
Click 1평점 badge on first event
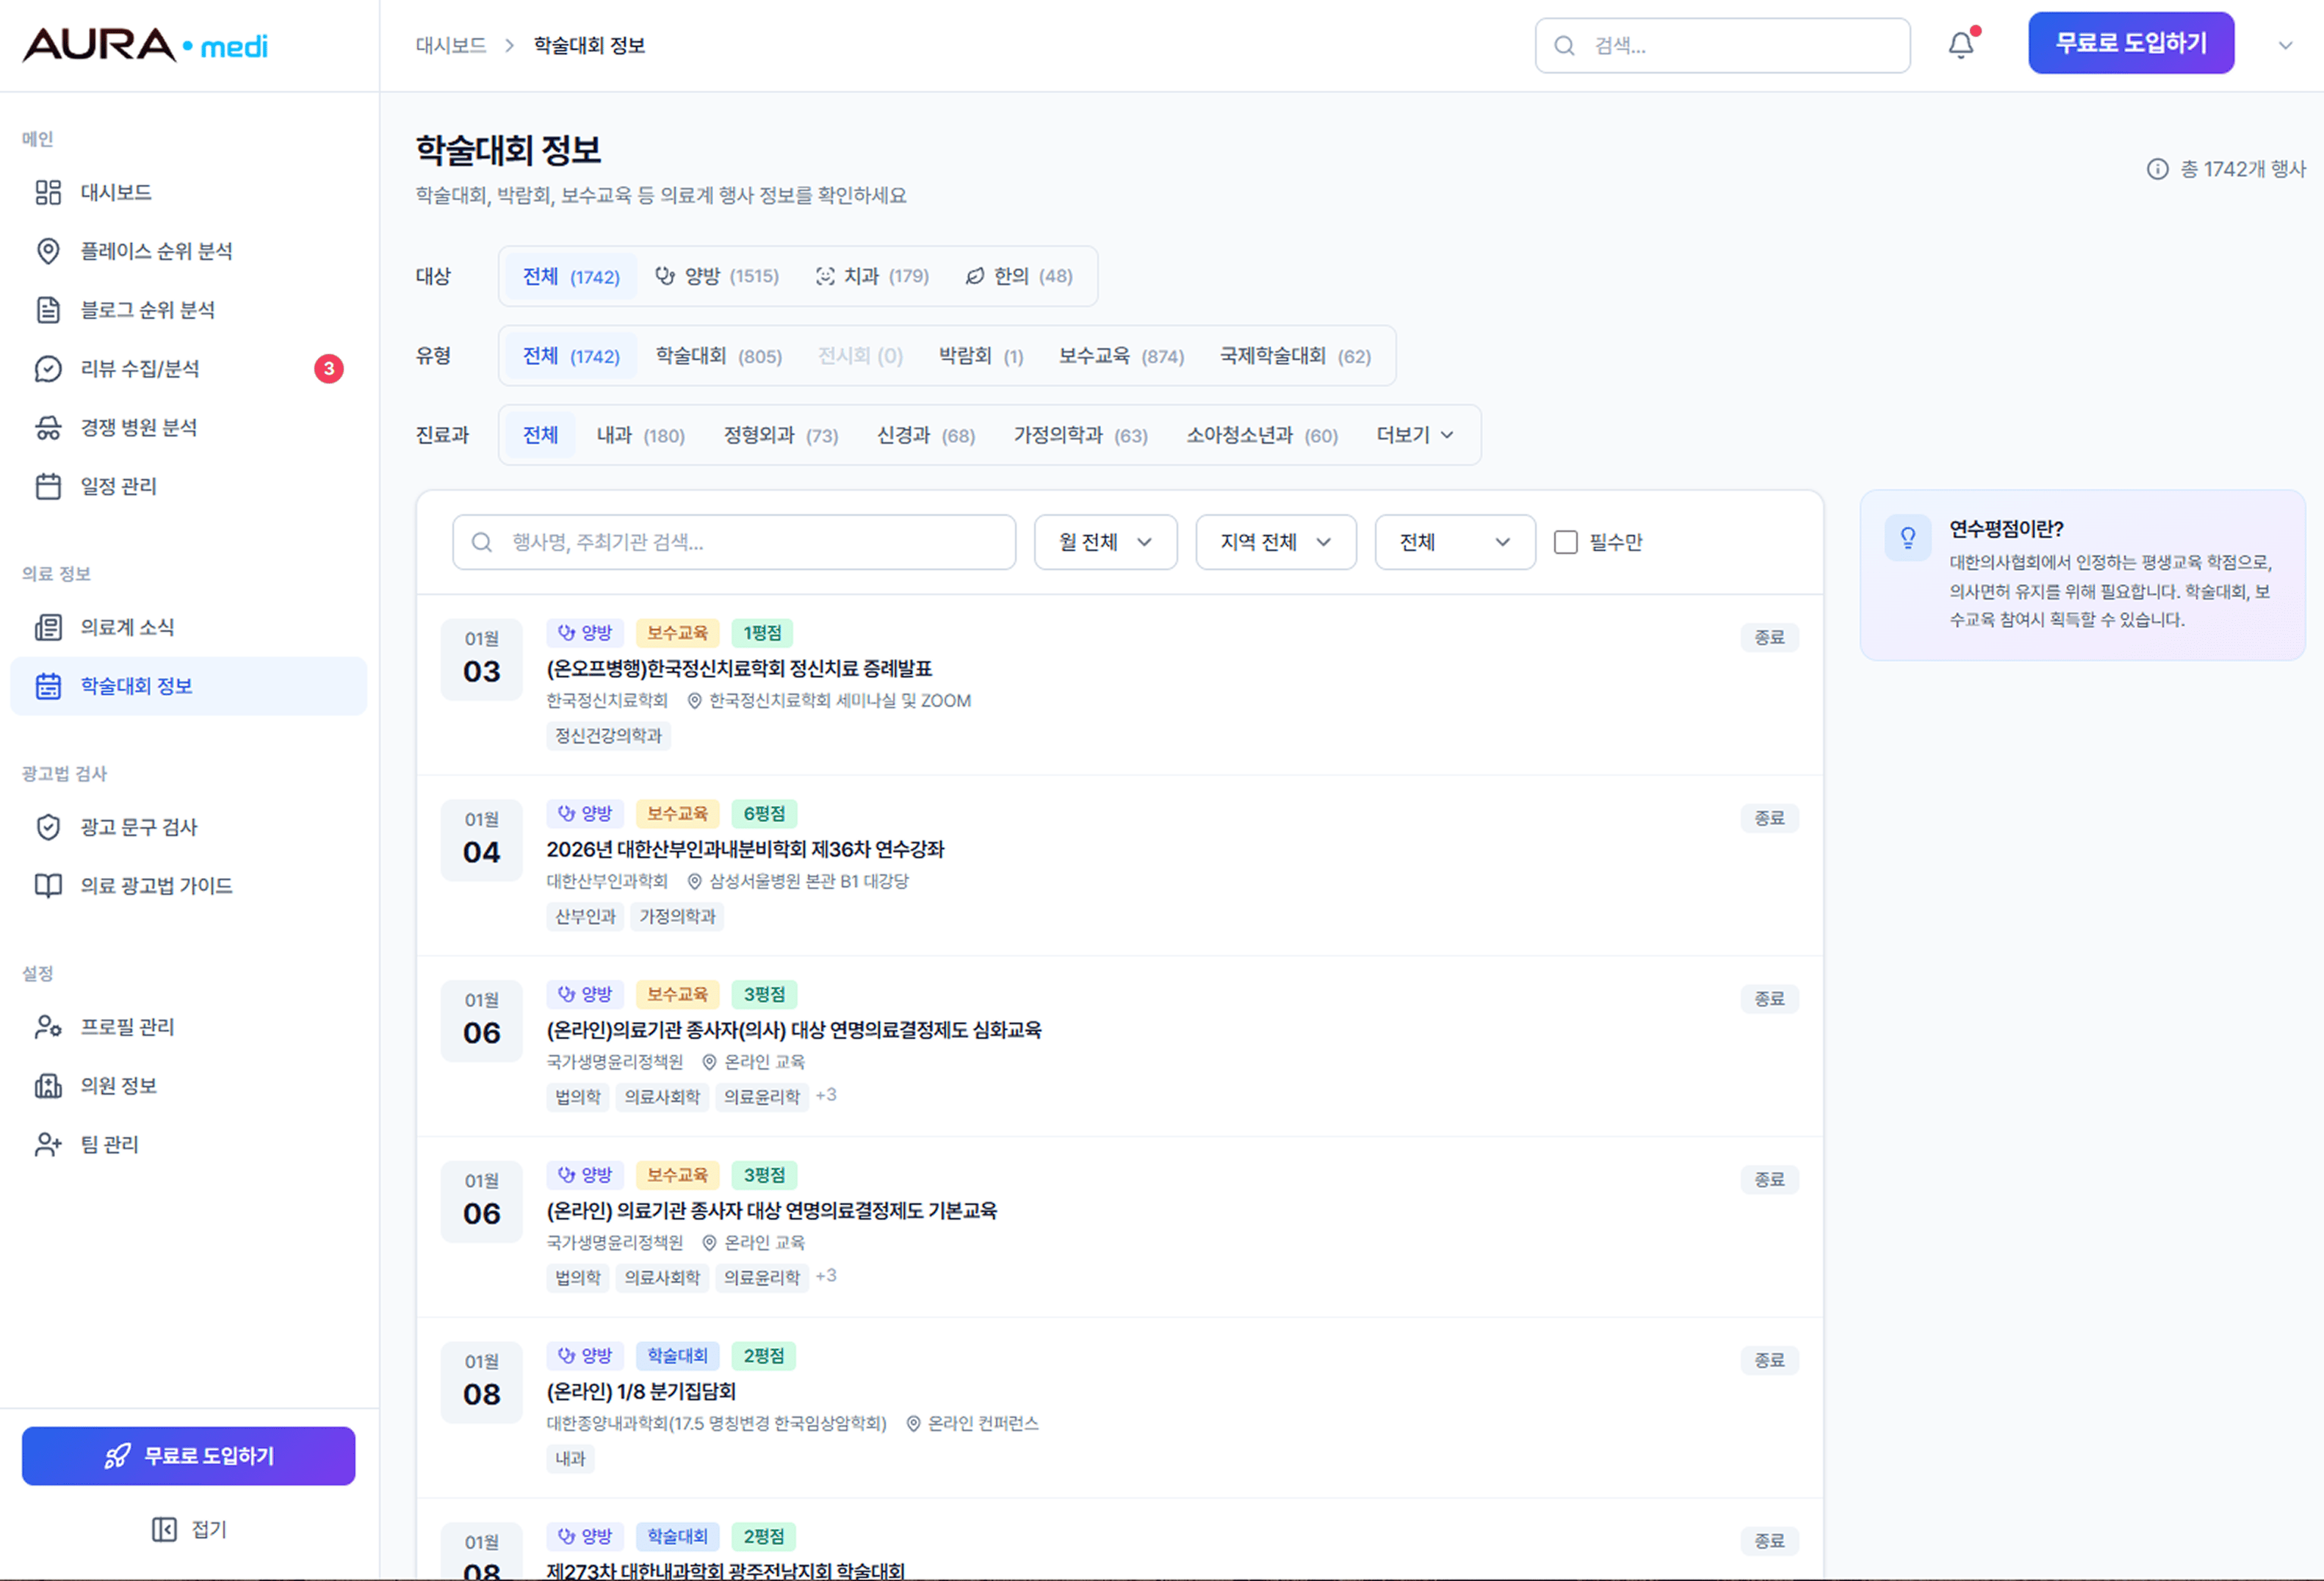[762, 633]
